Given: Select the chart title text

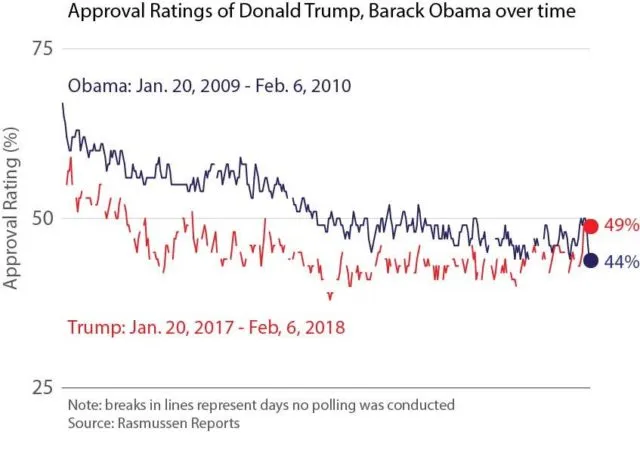Looking at the screenshot, I should click(322, 11).
